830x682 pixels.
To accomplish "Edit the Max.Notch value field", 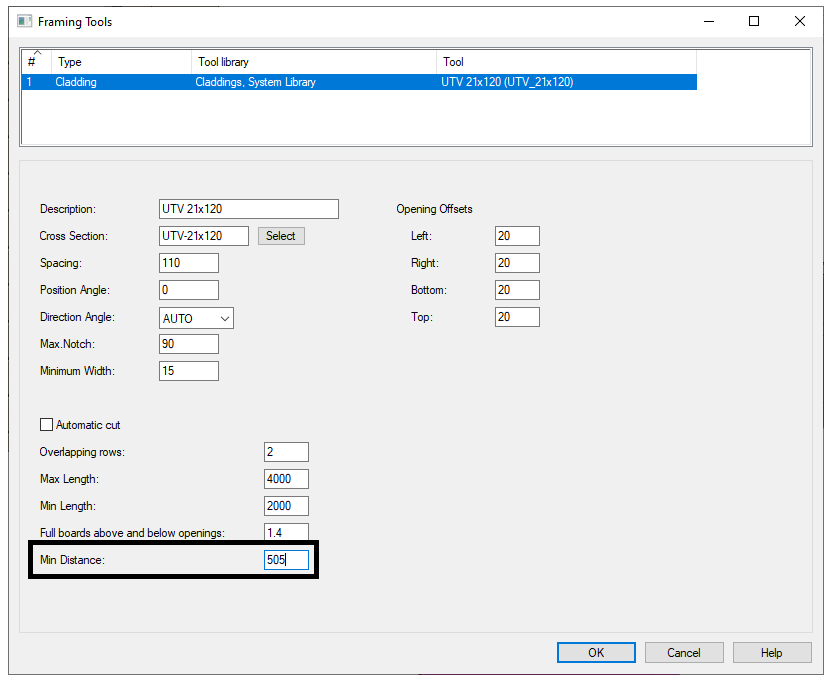I will (188, 344).
